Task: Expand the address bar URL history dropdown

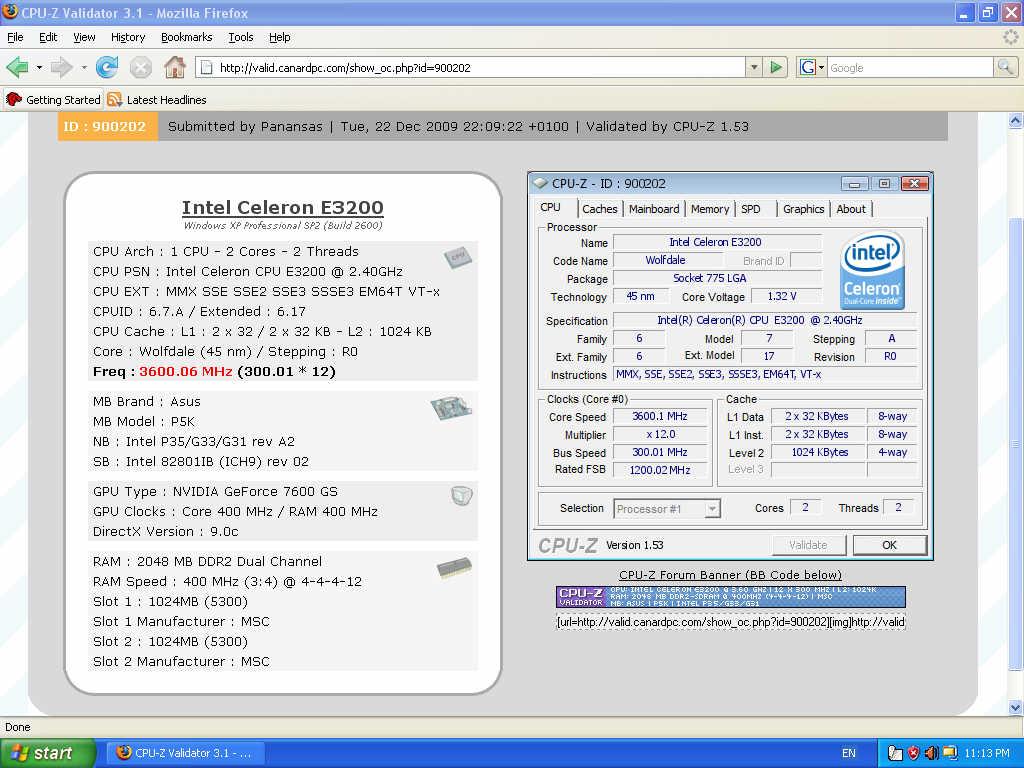Action: [754, 67]
